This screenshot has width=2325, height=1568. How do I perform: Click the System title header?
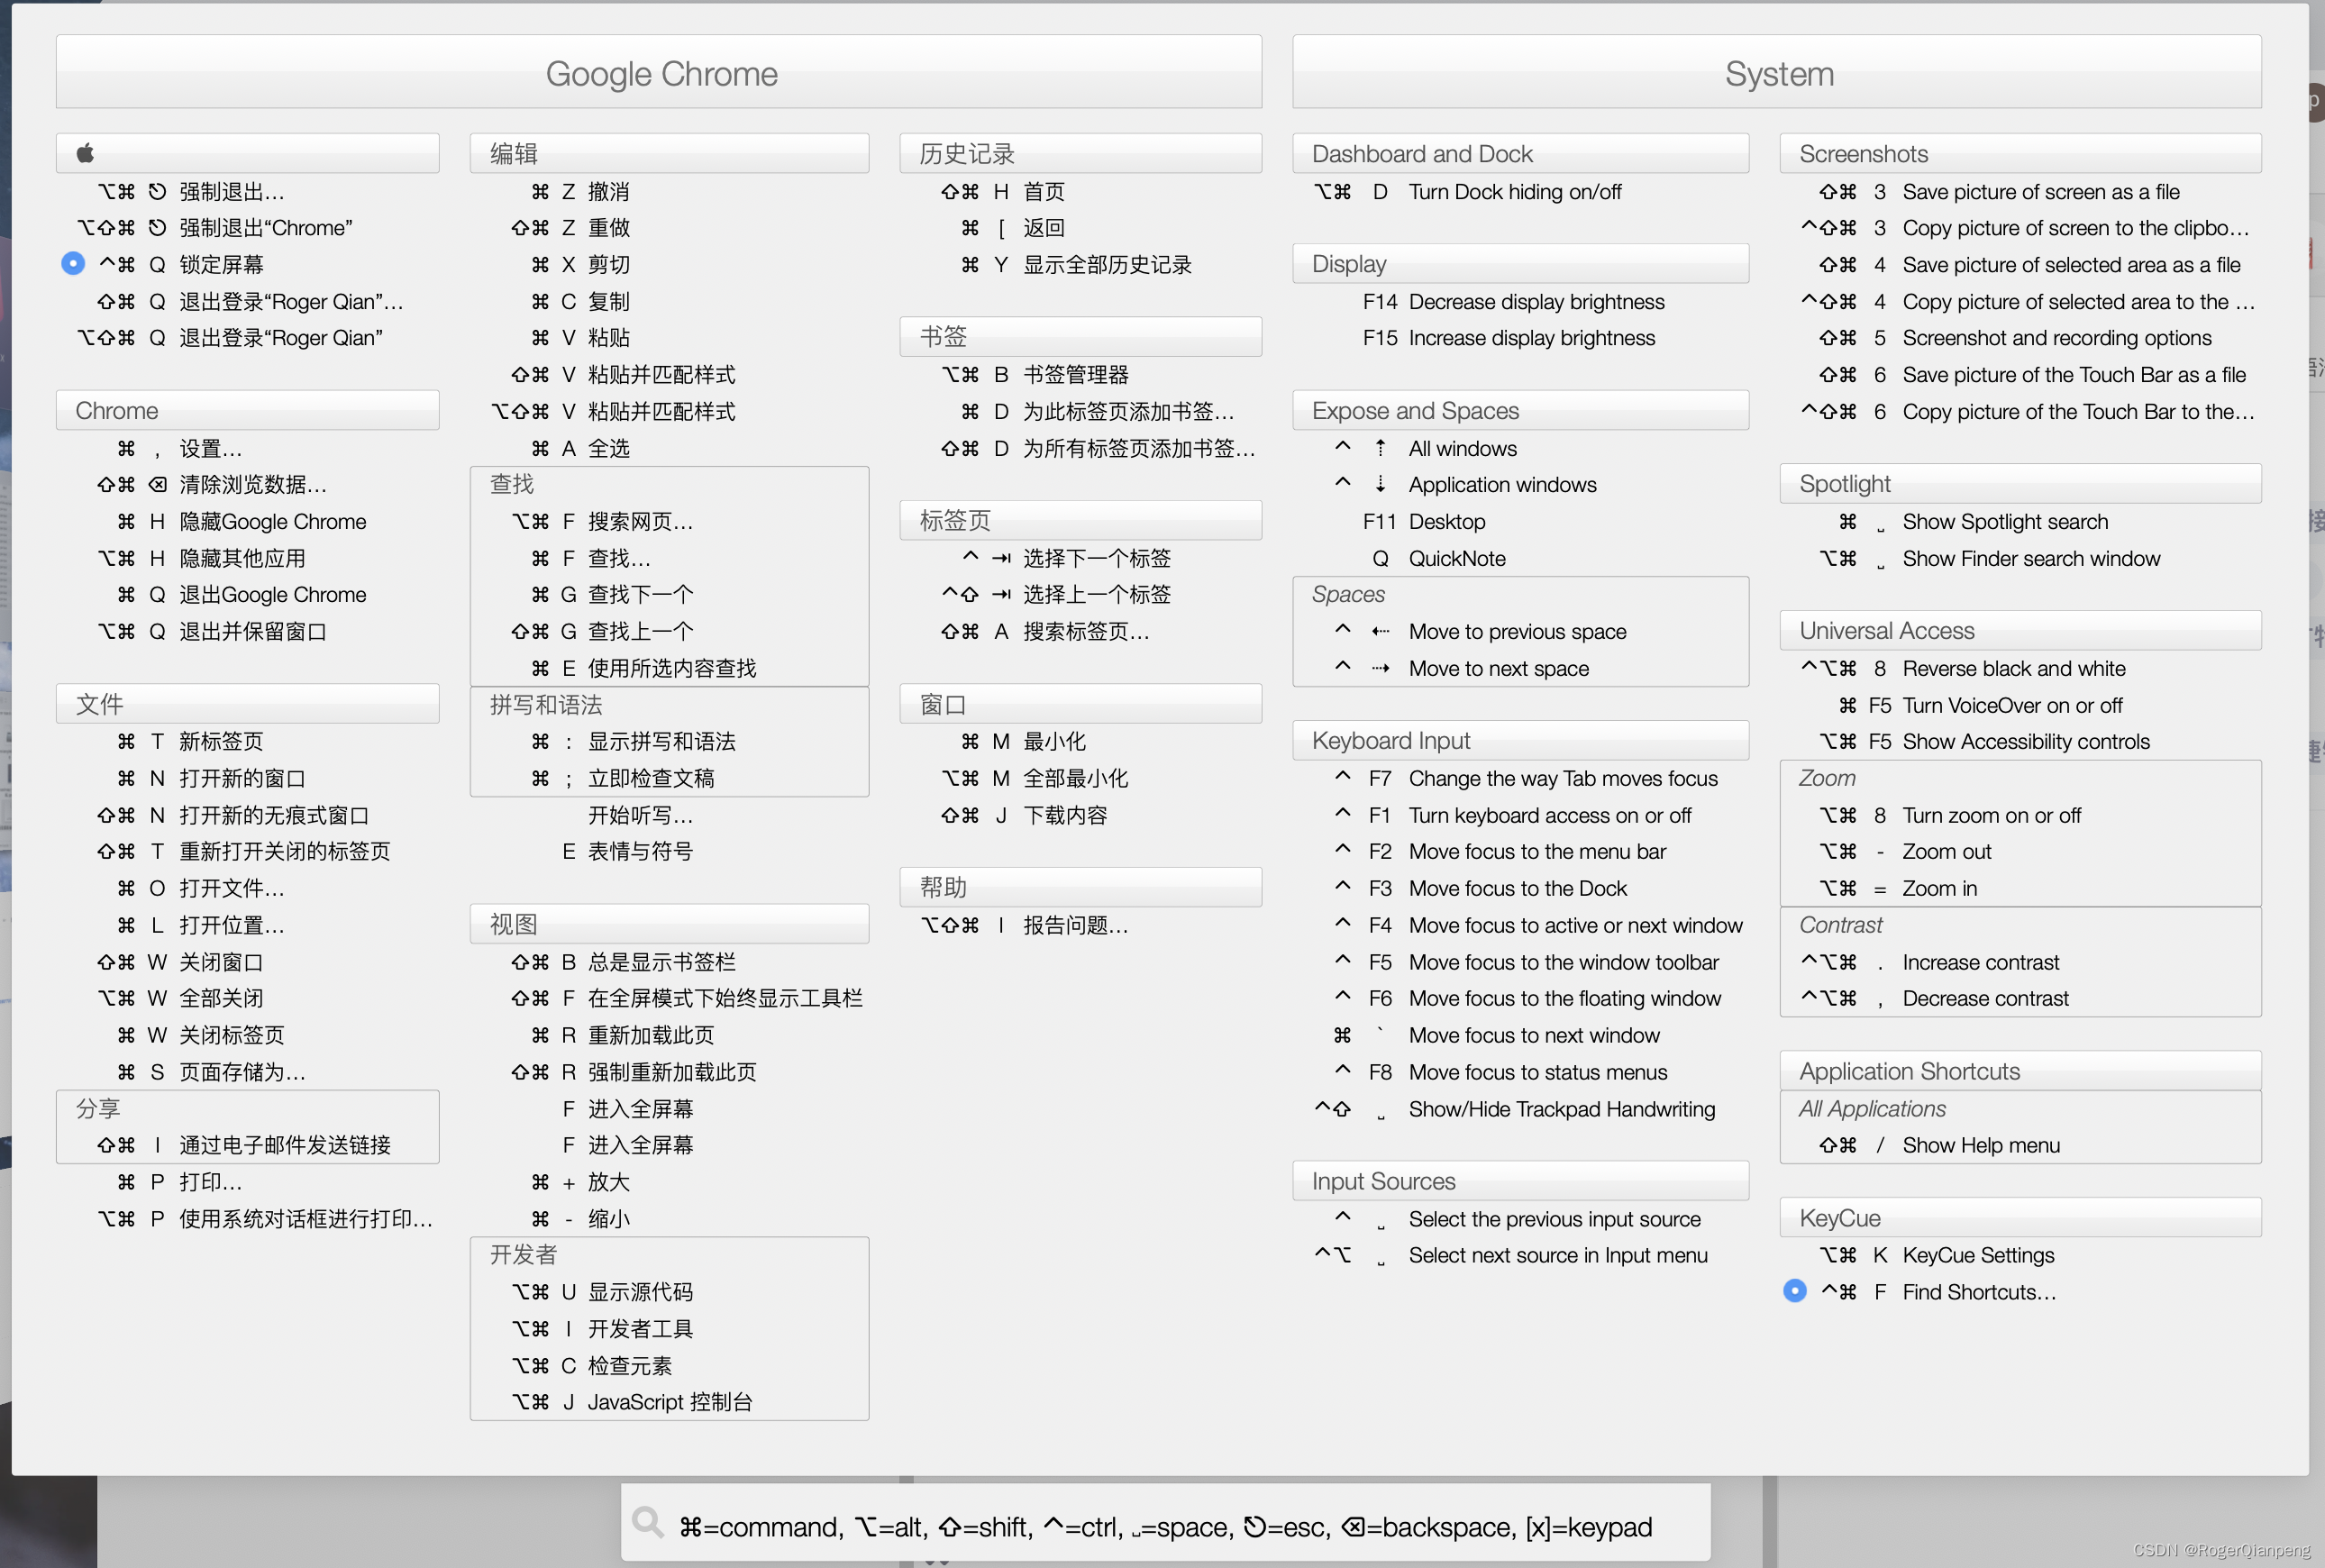tap(1778, 73)
